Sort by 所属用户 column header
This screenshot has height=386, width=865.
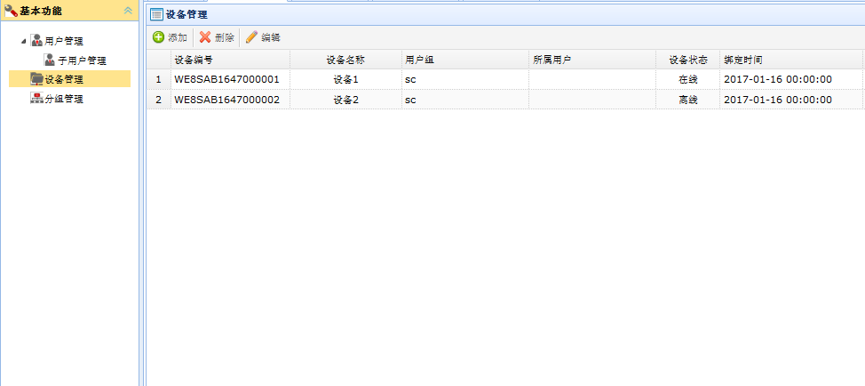pos(592,60)
